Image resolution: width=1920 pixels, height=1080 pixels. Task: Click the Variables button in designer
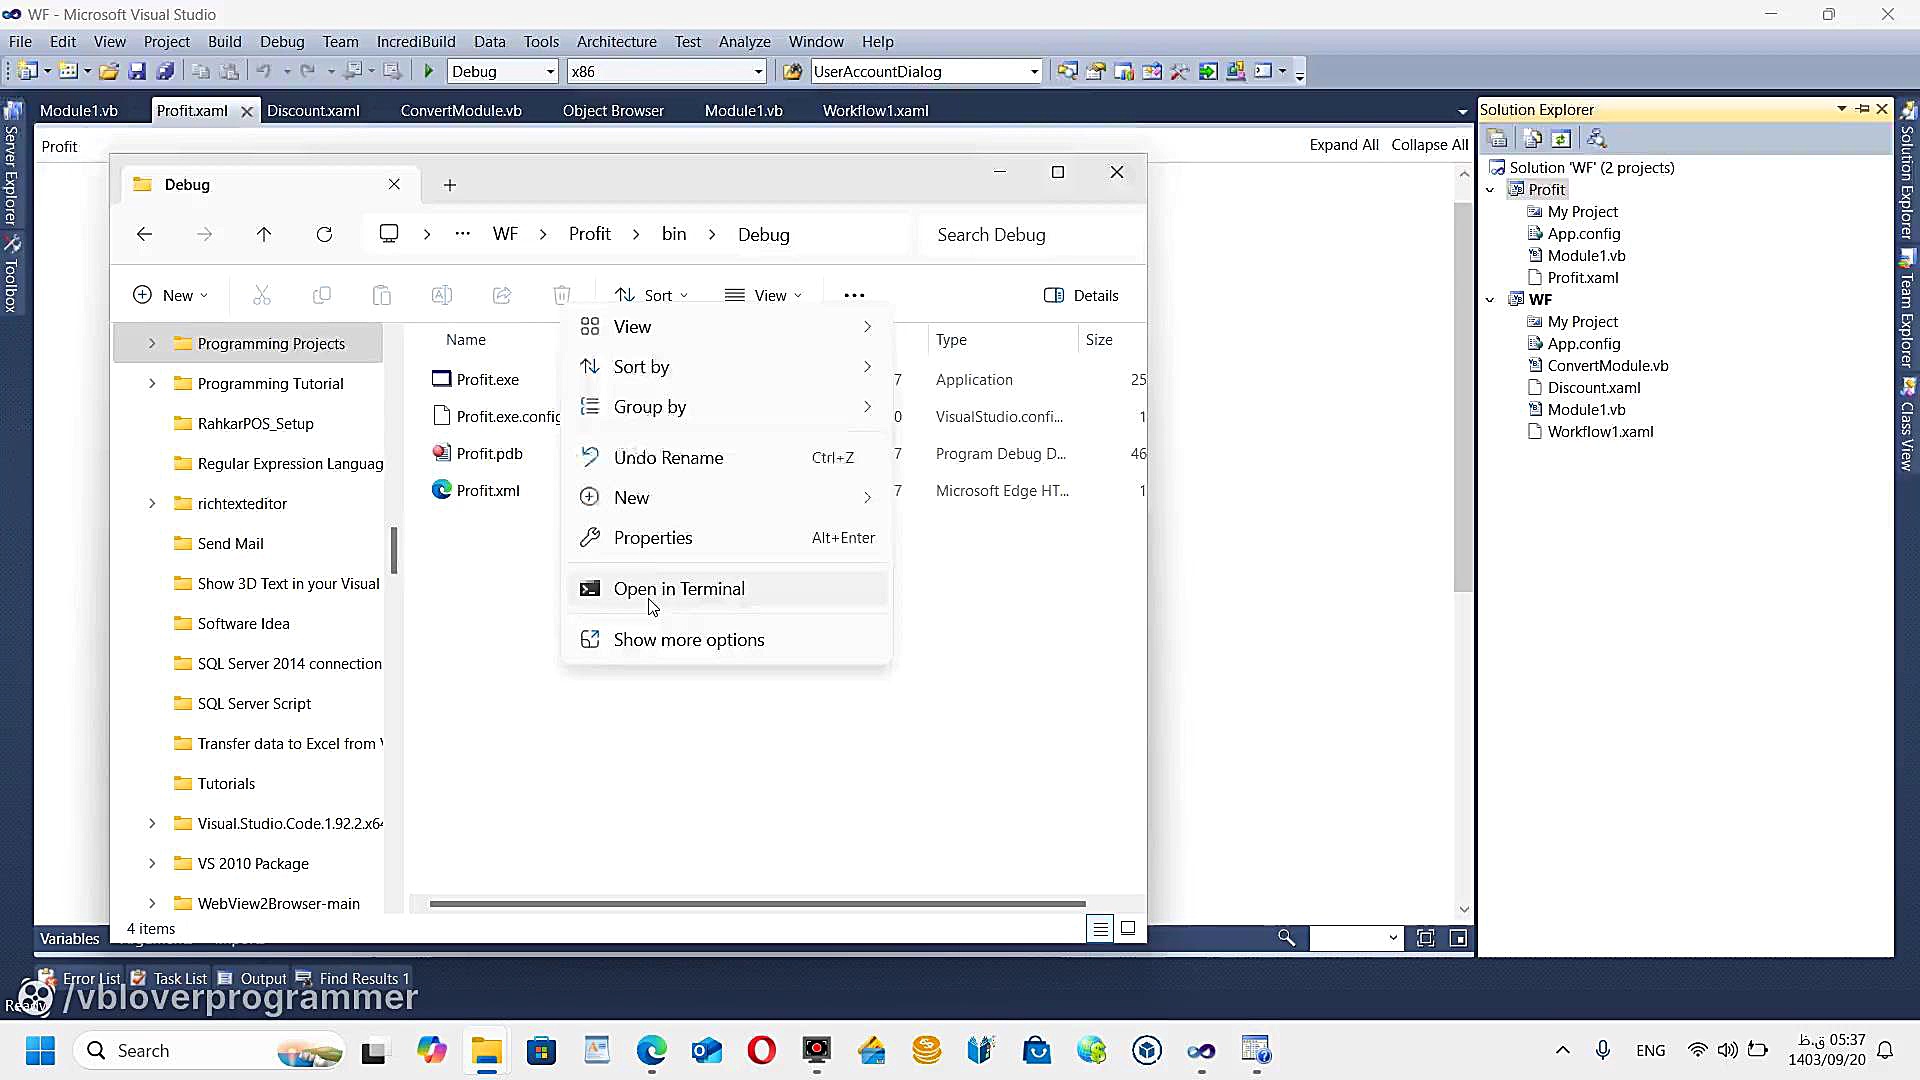point(69,938)
